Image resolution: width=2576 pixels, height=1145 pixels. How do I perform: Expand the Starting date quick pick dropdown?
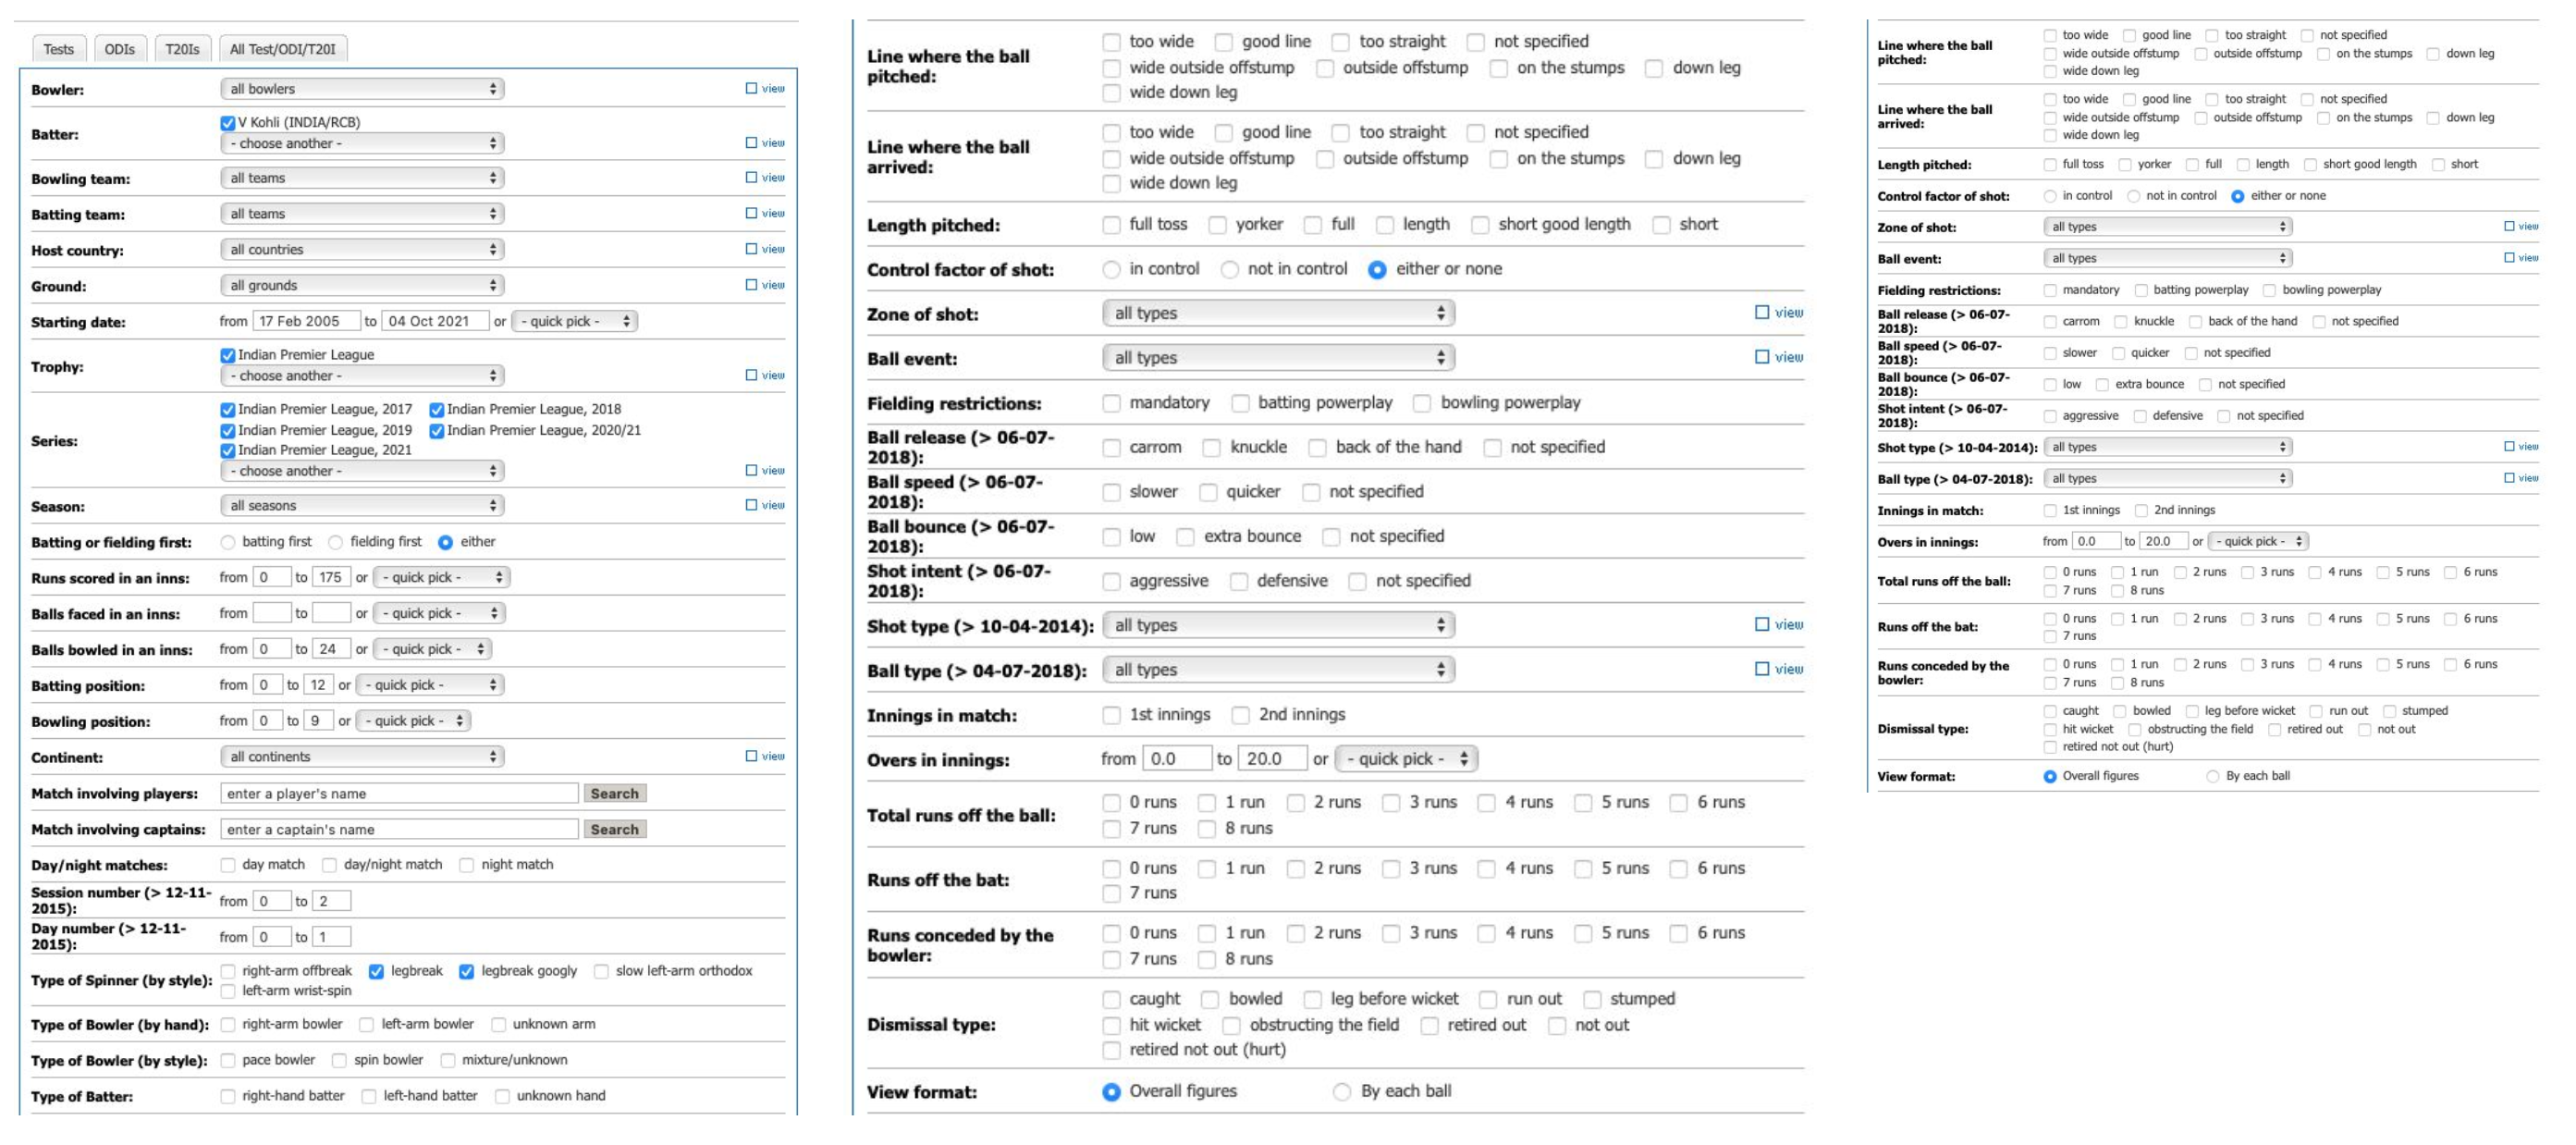coord(574,320)
